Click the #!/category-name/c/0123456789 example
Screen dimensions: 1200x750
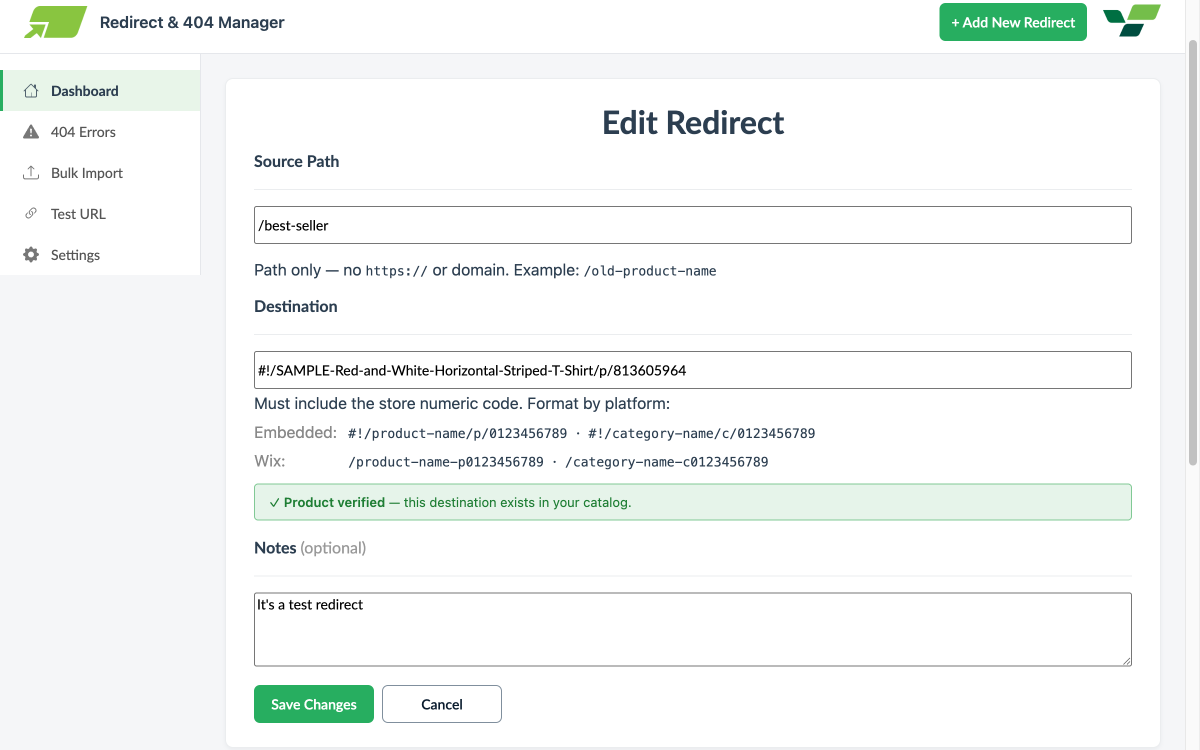coord(702,434)
